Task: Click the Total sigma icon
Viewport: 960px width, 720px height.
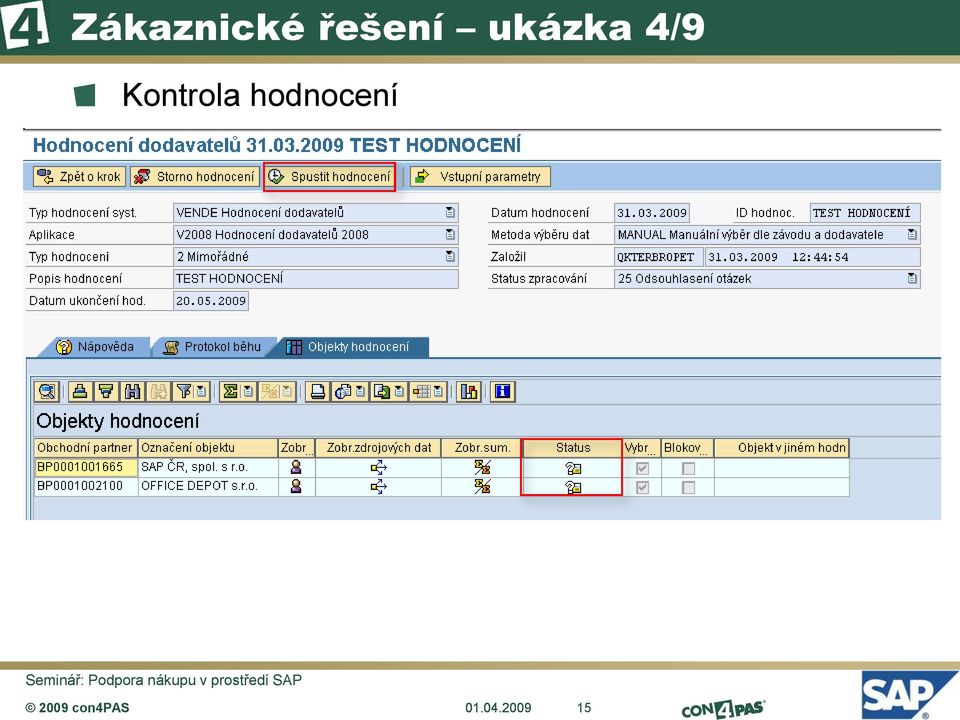Action: pos(230,391)
